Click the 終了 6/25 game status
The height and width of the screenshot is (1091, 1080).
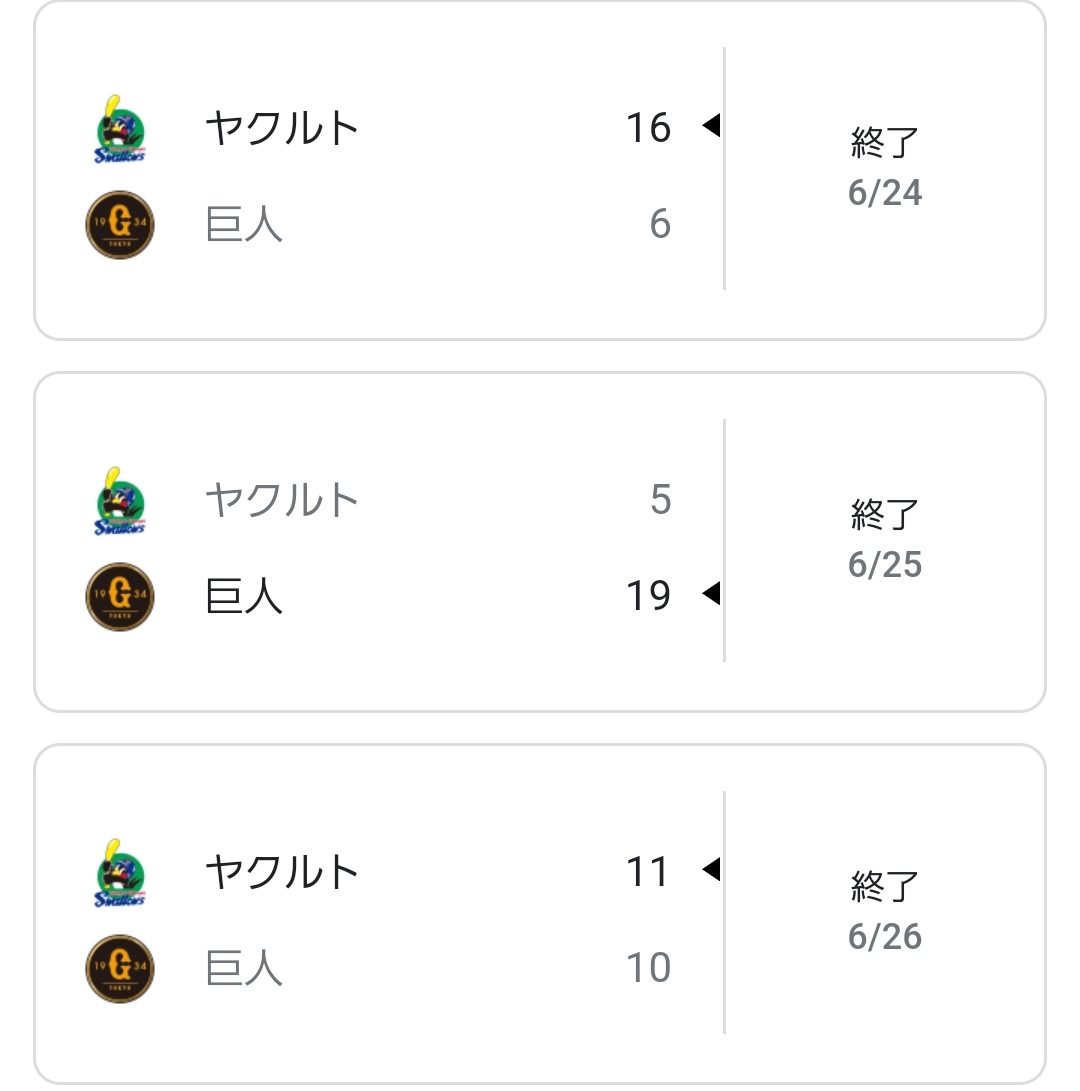(885, 538)
